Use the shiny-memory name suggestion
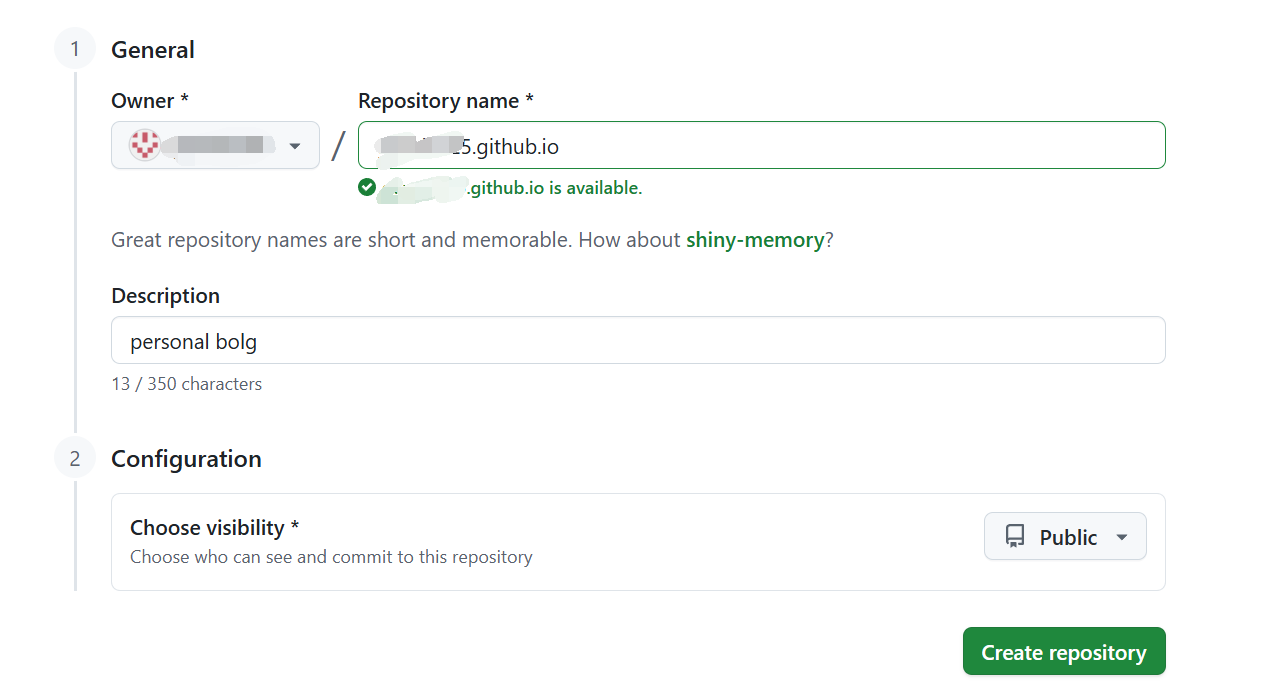 [x=755, y=240]
